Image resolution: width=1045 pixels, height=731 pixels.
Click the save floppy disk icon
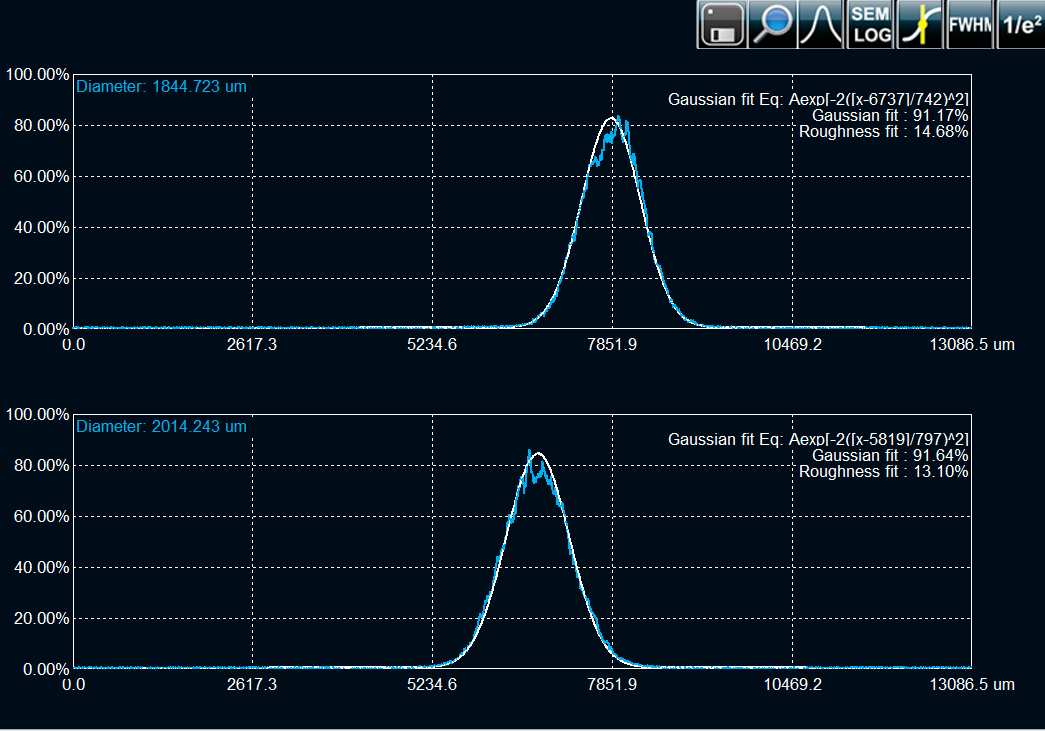[721, 25]
